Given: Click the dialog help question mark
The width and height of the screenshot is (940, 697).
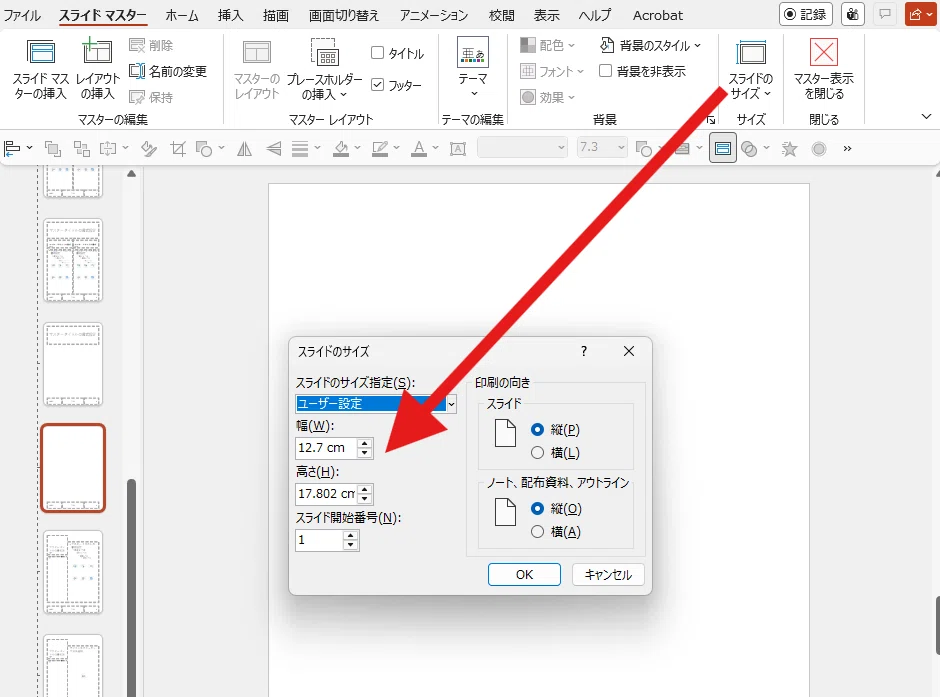Looking at the screenshot, I should [584, 351].
